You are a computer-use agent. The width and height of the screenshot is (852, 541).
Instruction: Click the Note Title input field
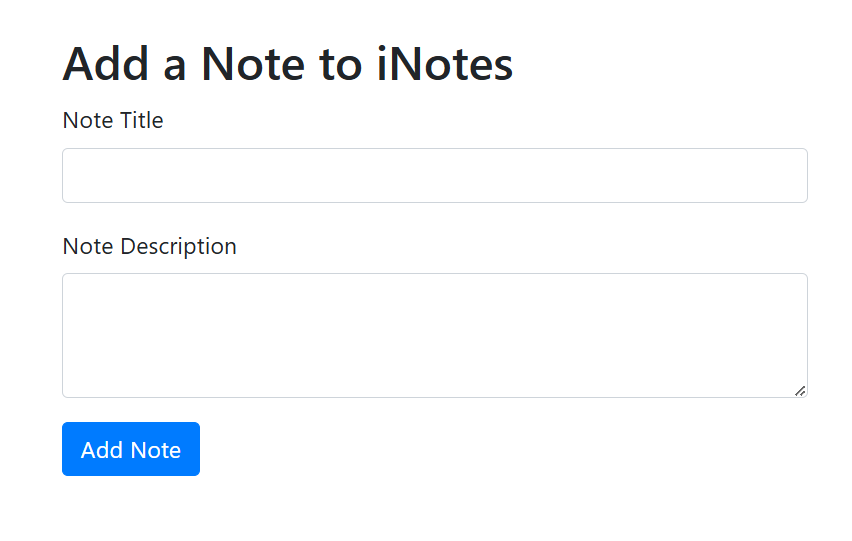(x=434, y=176)
